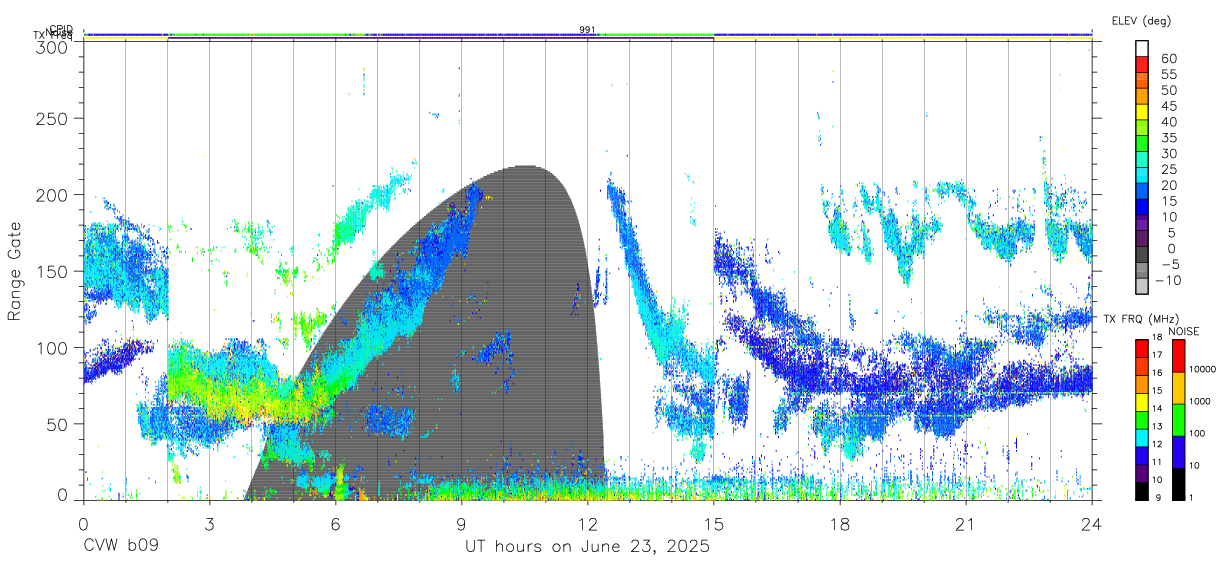Image resolution: width=1228 pixels, height=567 pixels.
Task: Click the 21 hour tick on UT axis
Action: [x=966, y=523]
